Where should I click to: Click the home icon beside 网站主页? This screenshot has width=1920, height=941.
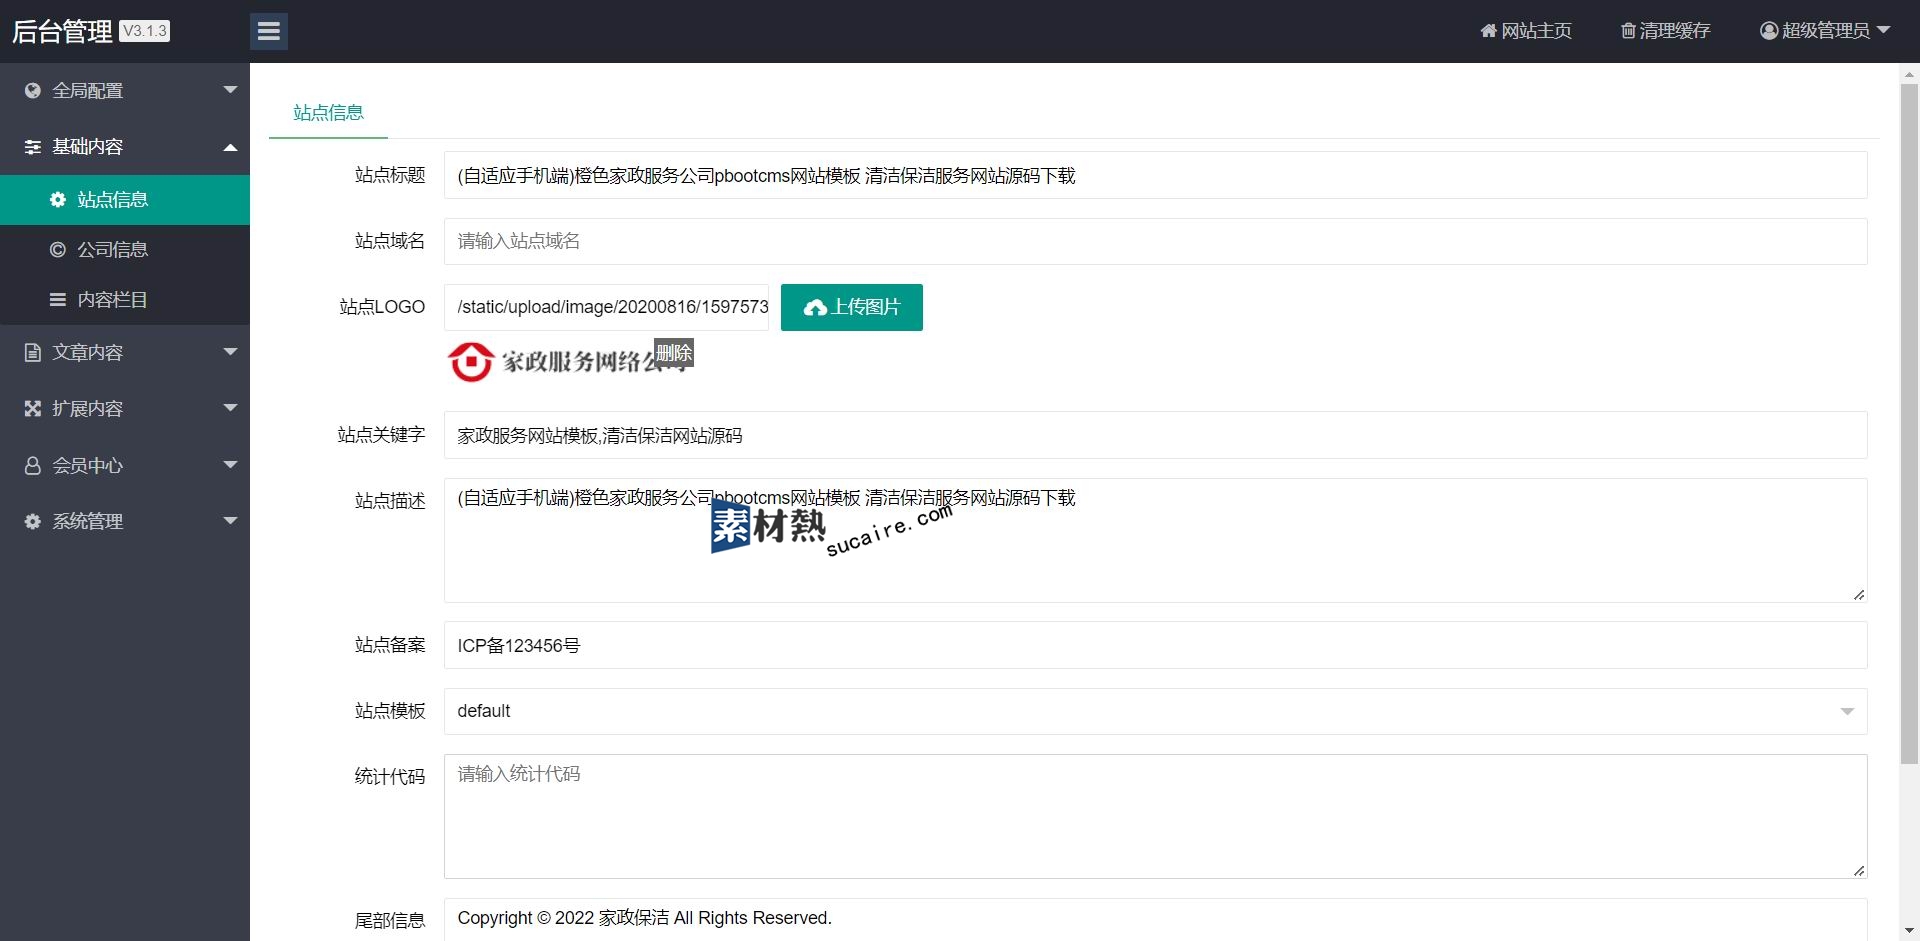(1488, 31)
